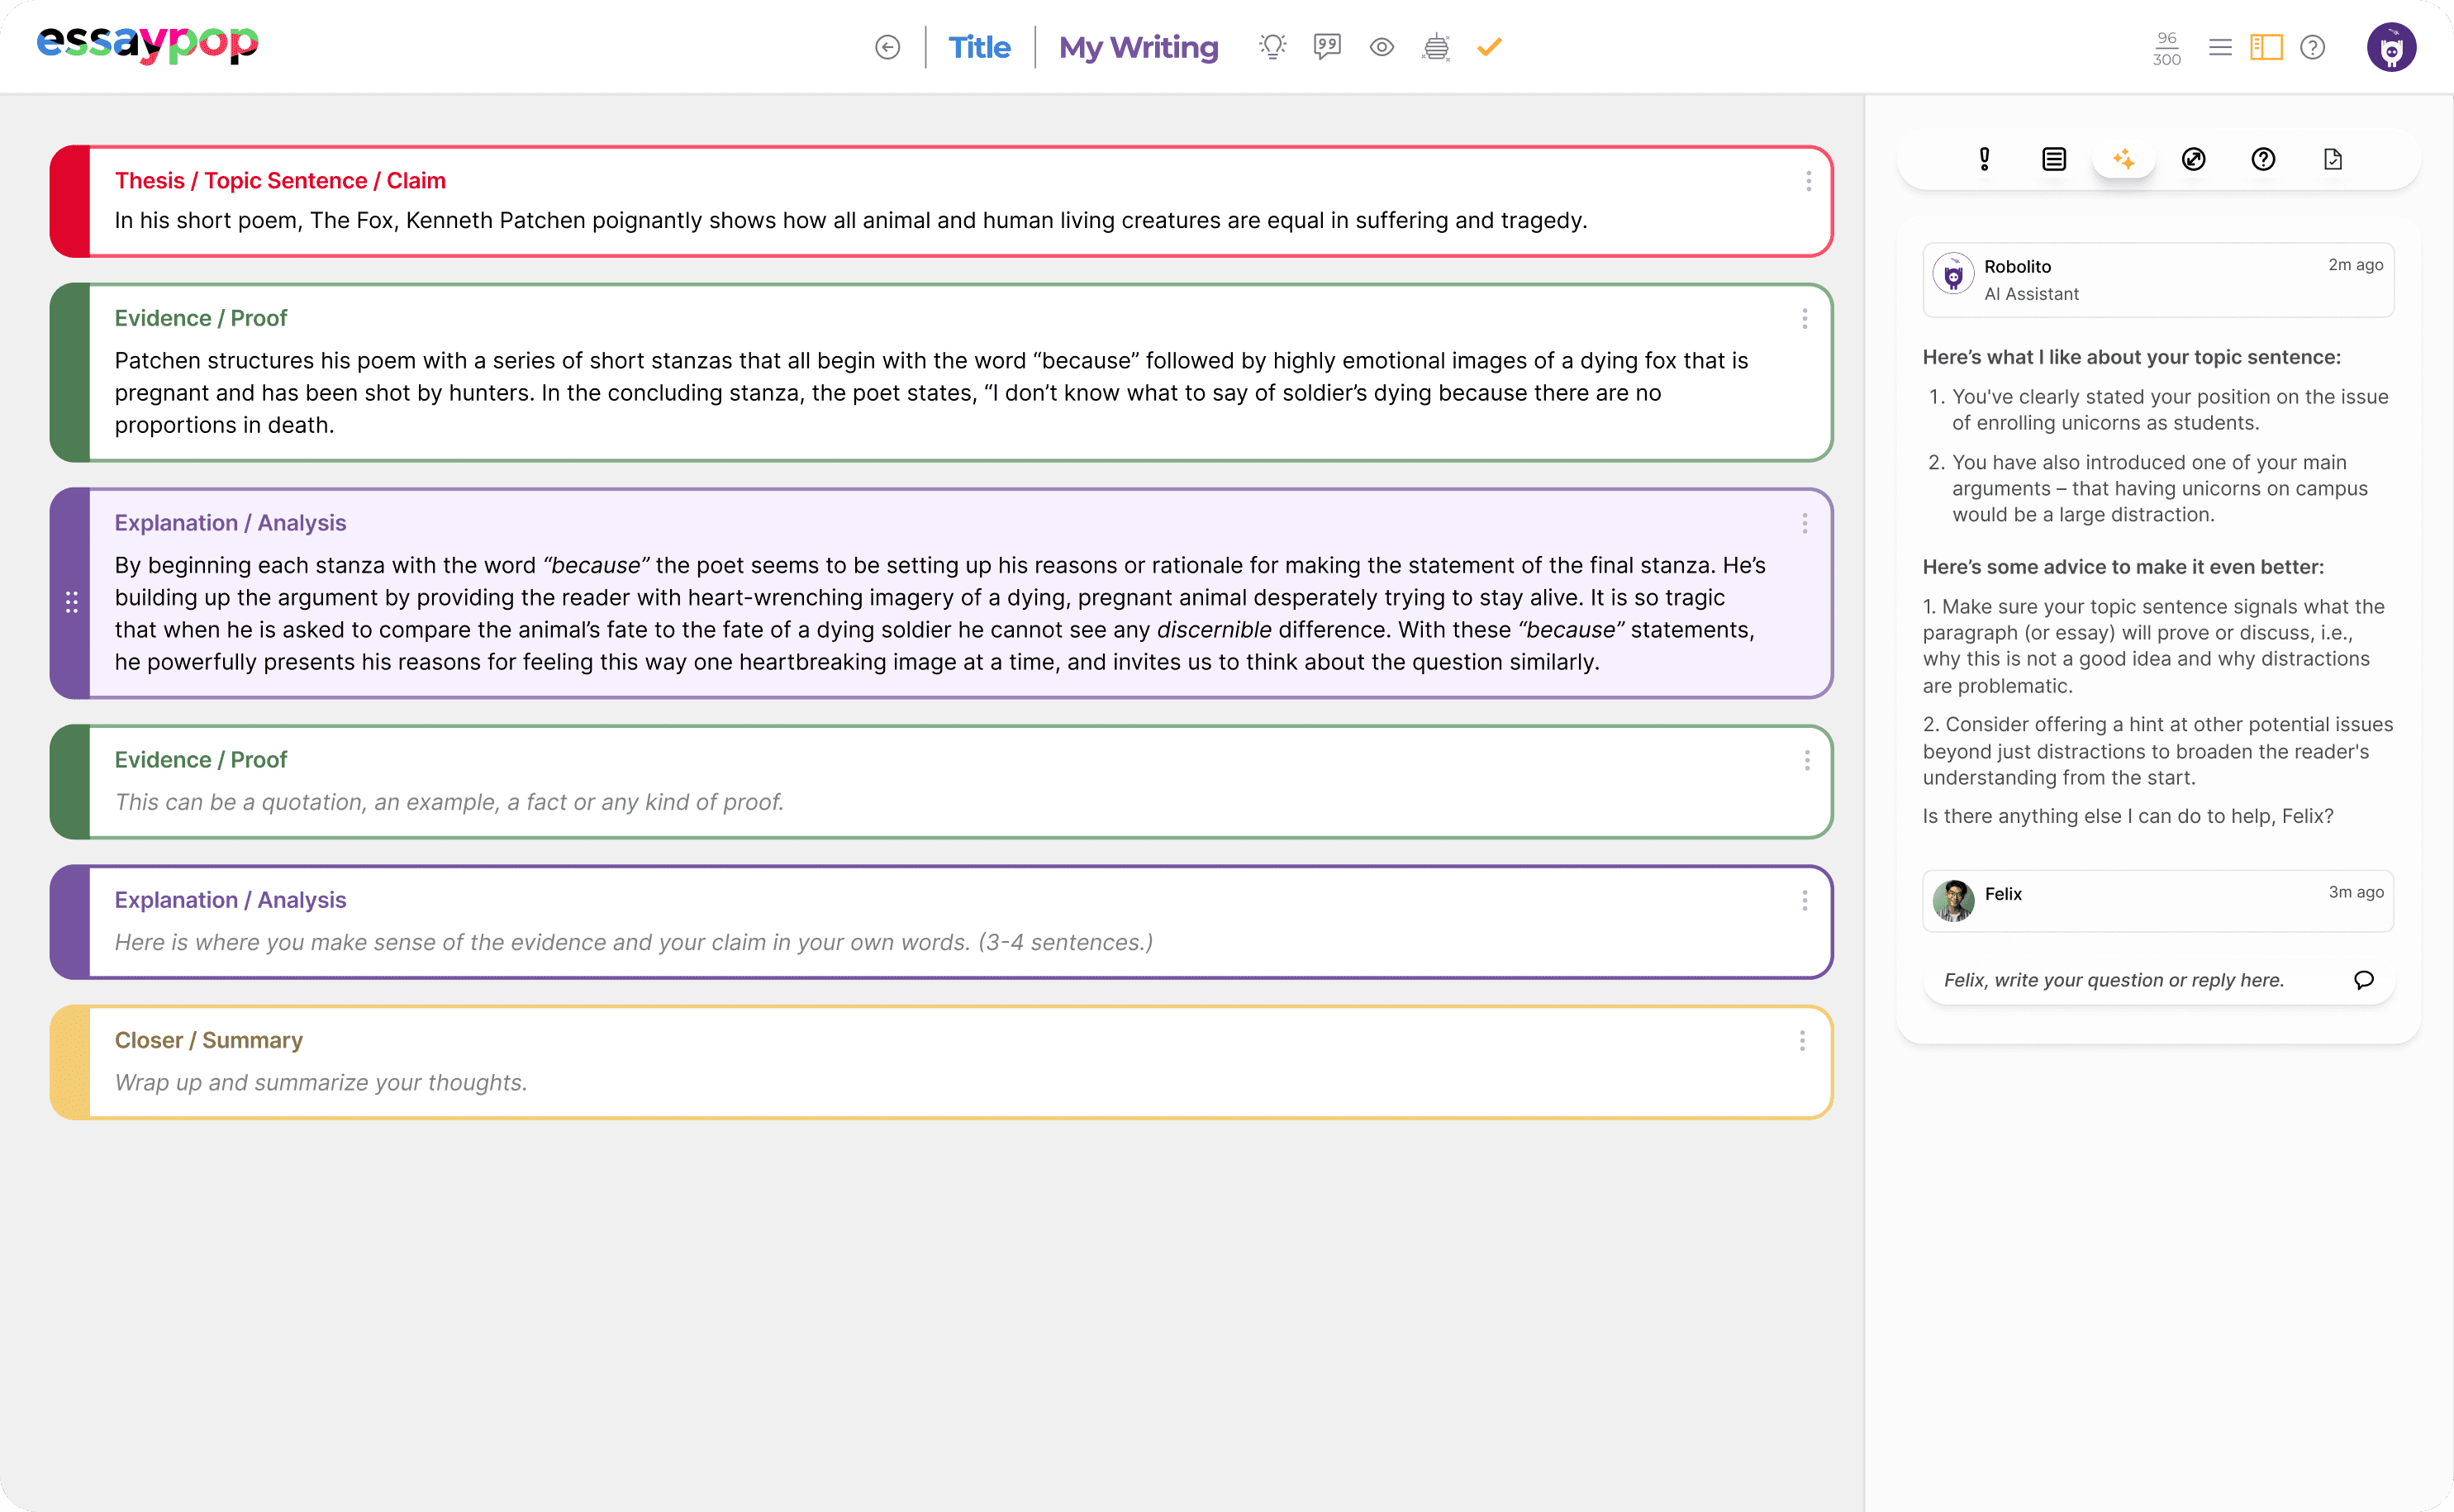Click Here's what I like heading
2454x1512 pixels.
coord(2132,357)
